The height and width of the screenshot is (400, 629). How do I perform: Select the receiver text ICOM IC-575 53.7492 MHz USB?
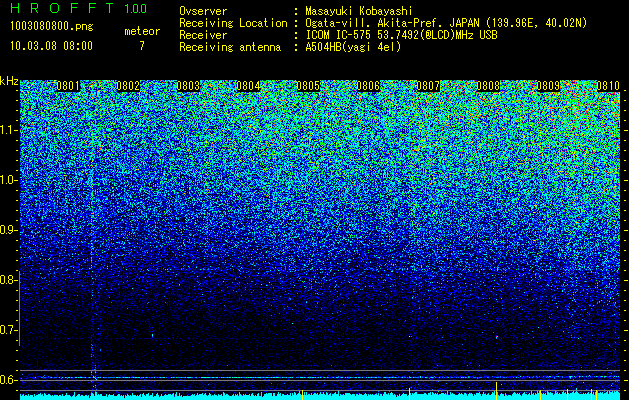tap(401, 35)
